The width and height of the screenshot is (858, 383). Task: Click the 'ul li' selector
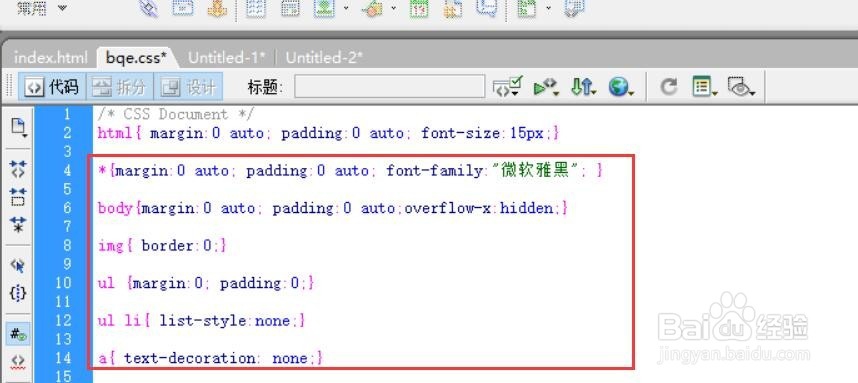click(x=119, y=321)
